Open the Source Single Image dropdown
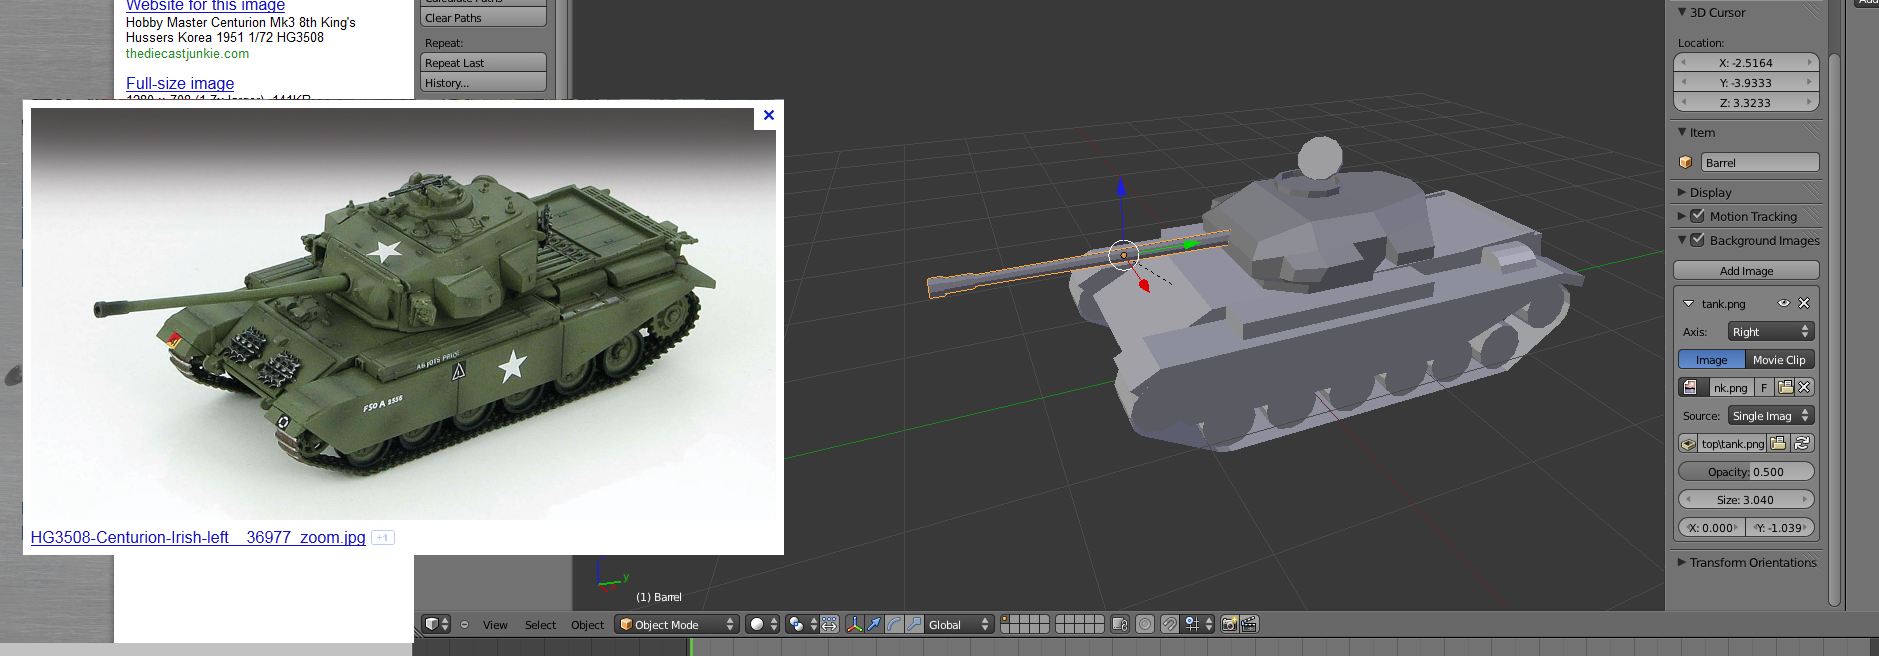The image size is (1879, 656). click(x=1770, y=415)
